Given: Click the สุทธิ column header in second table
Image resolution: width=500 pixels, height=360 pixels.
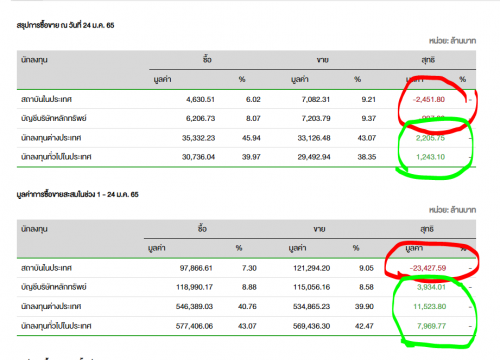Looking at the screenshot, I should [427, 229].
